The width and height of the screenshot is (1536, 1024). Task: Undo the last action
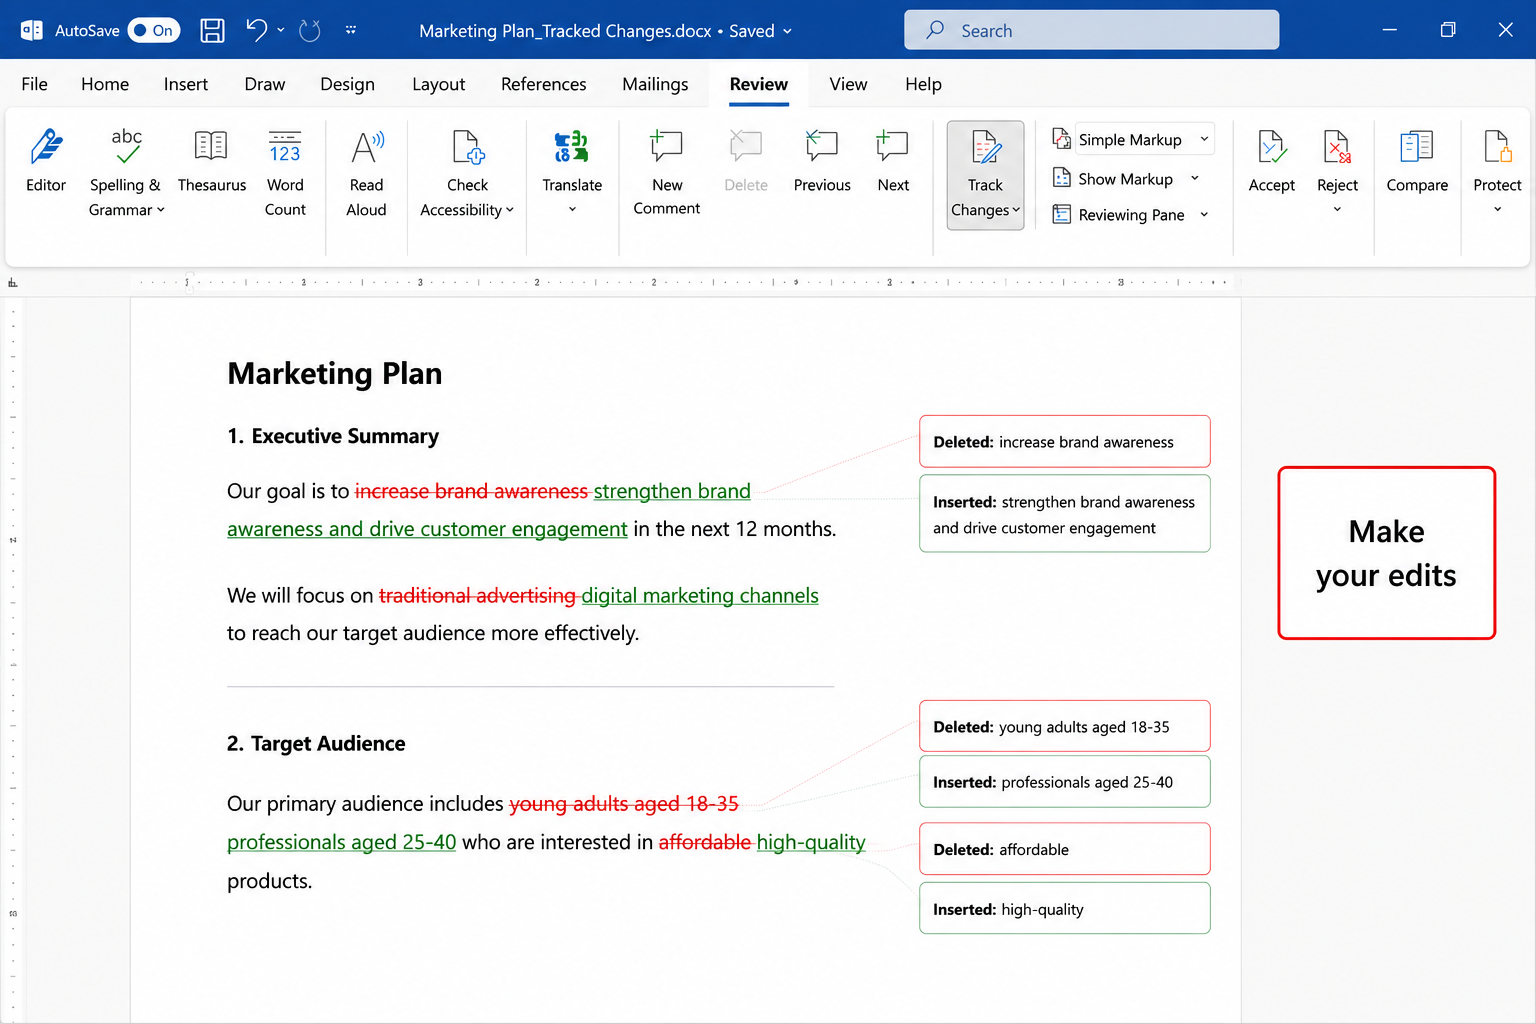pyautogui.click(x=257, y=31)
